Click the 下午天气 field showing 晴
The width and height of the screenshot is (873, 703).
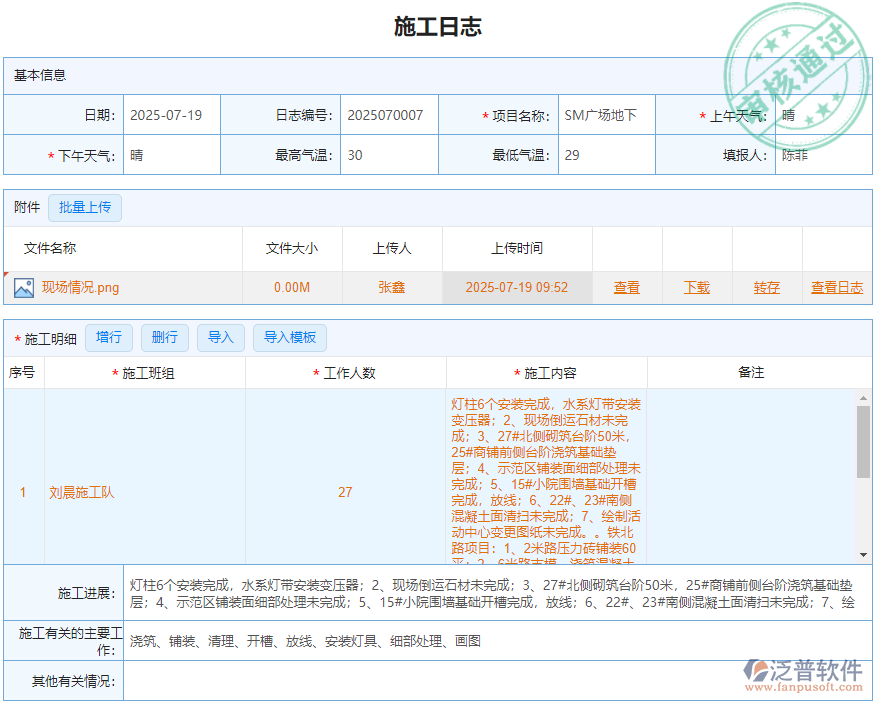(170, 155)
